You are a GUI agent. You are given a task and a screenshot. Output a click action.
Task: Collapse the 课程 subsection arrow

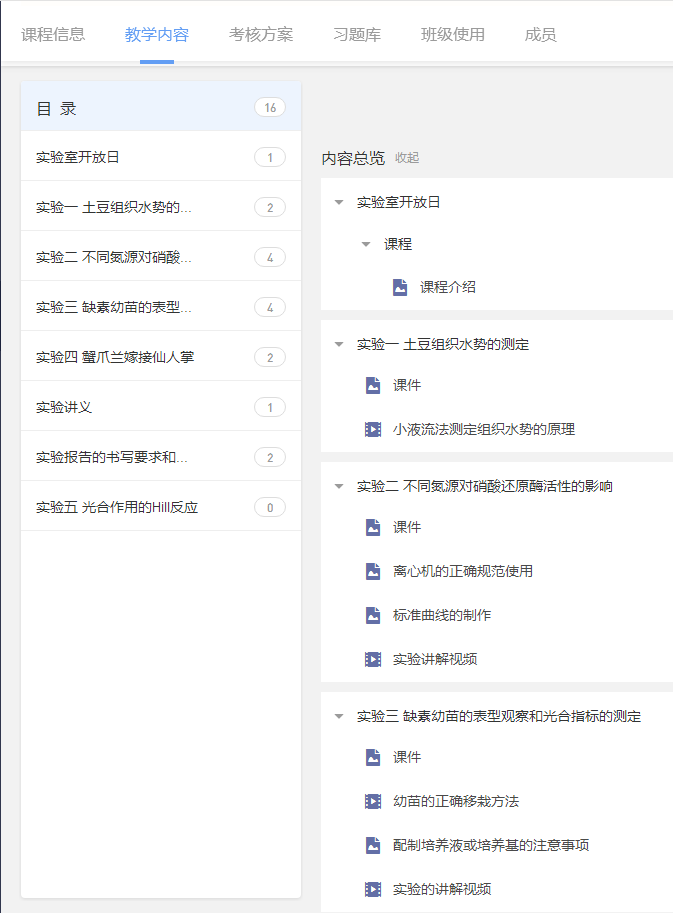pos(366,245)
